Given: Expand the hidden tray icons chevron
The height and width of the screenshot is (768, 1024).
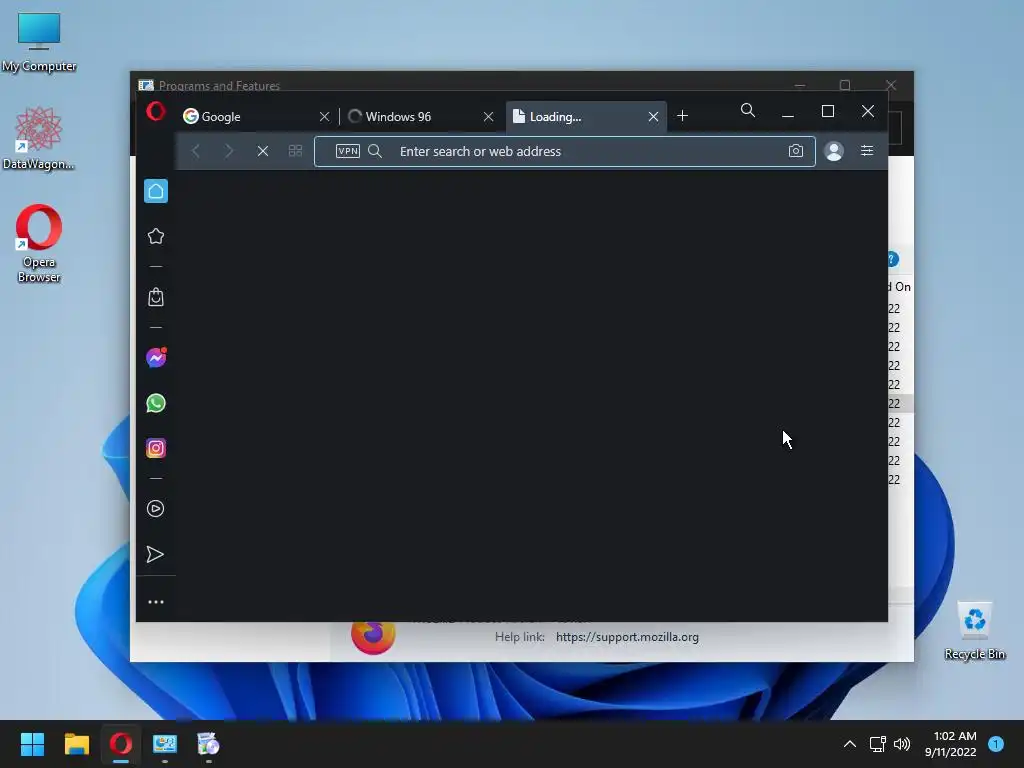Looking at the screenshot, I should tap(850, 744).
